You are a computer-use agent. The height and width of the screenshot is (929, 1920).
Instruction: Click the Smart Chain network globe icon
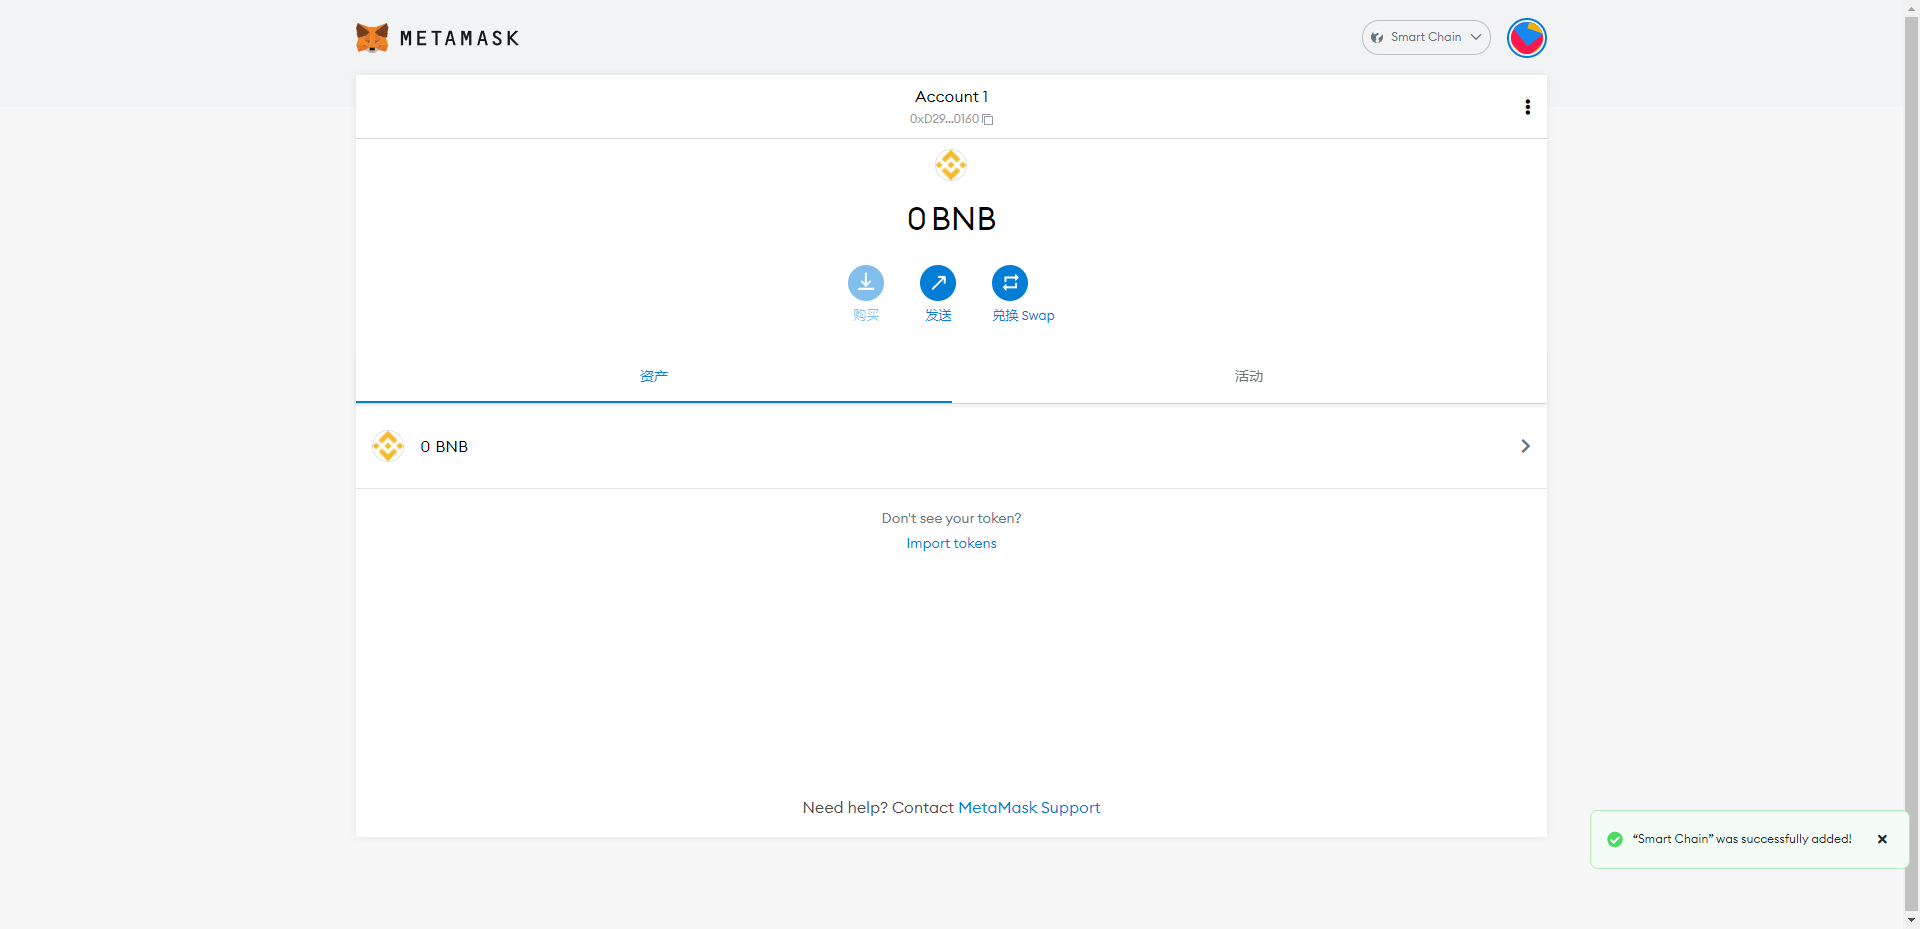tap(1377, 38)
